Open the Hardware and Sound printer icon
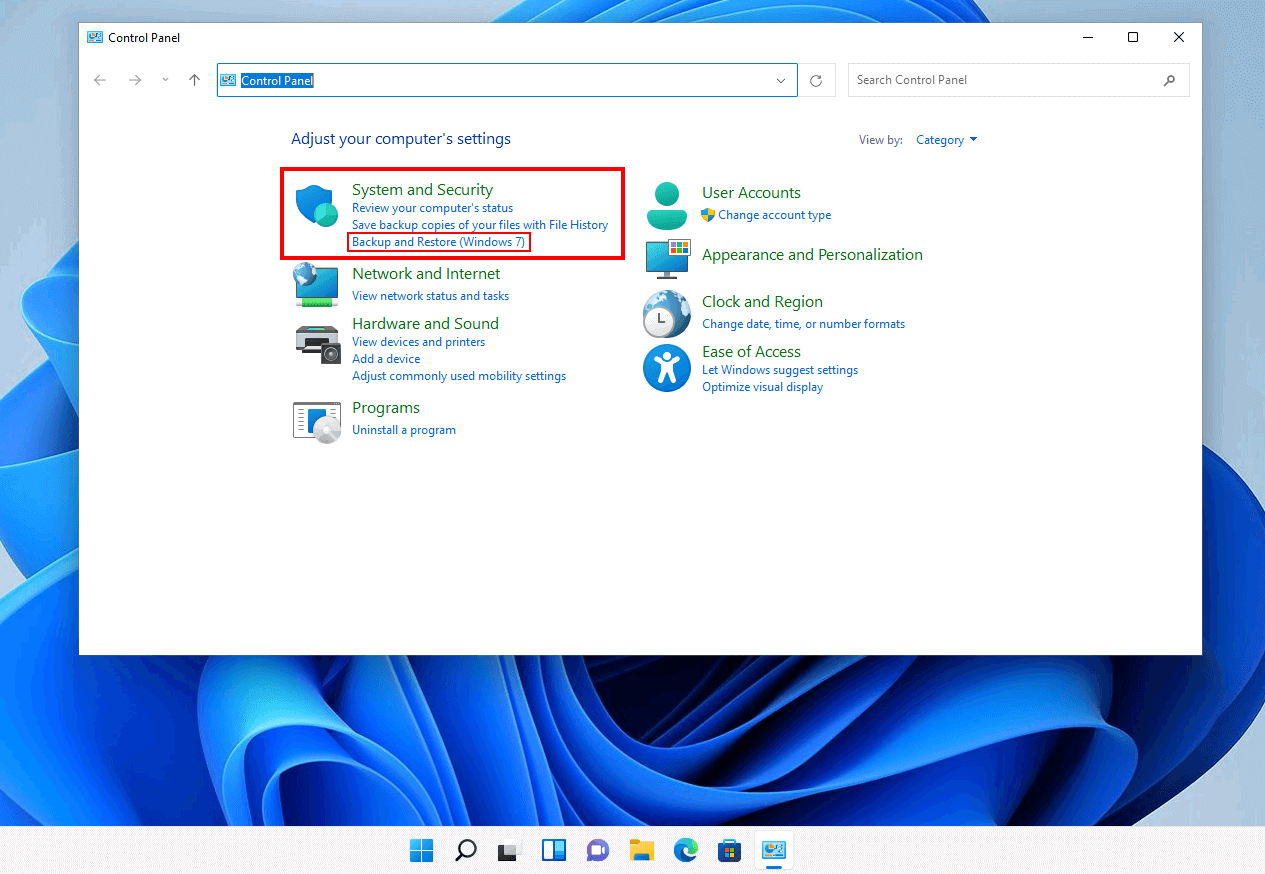 pos(316,343)
